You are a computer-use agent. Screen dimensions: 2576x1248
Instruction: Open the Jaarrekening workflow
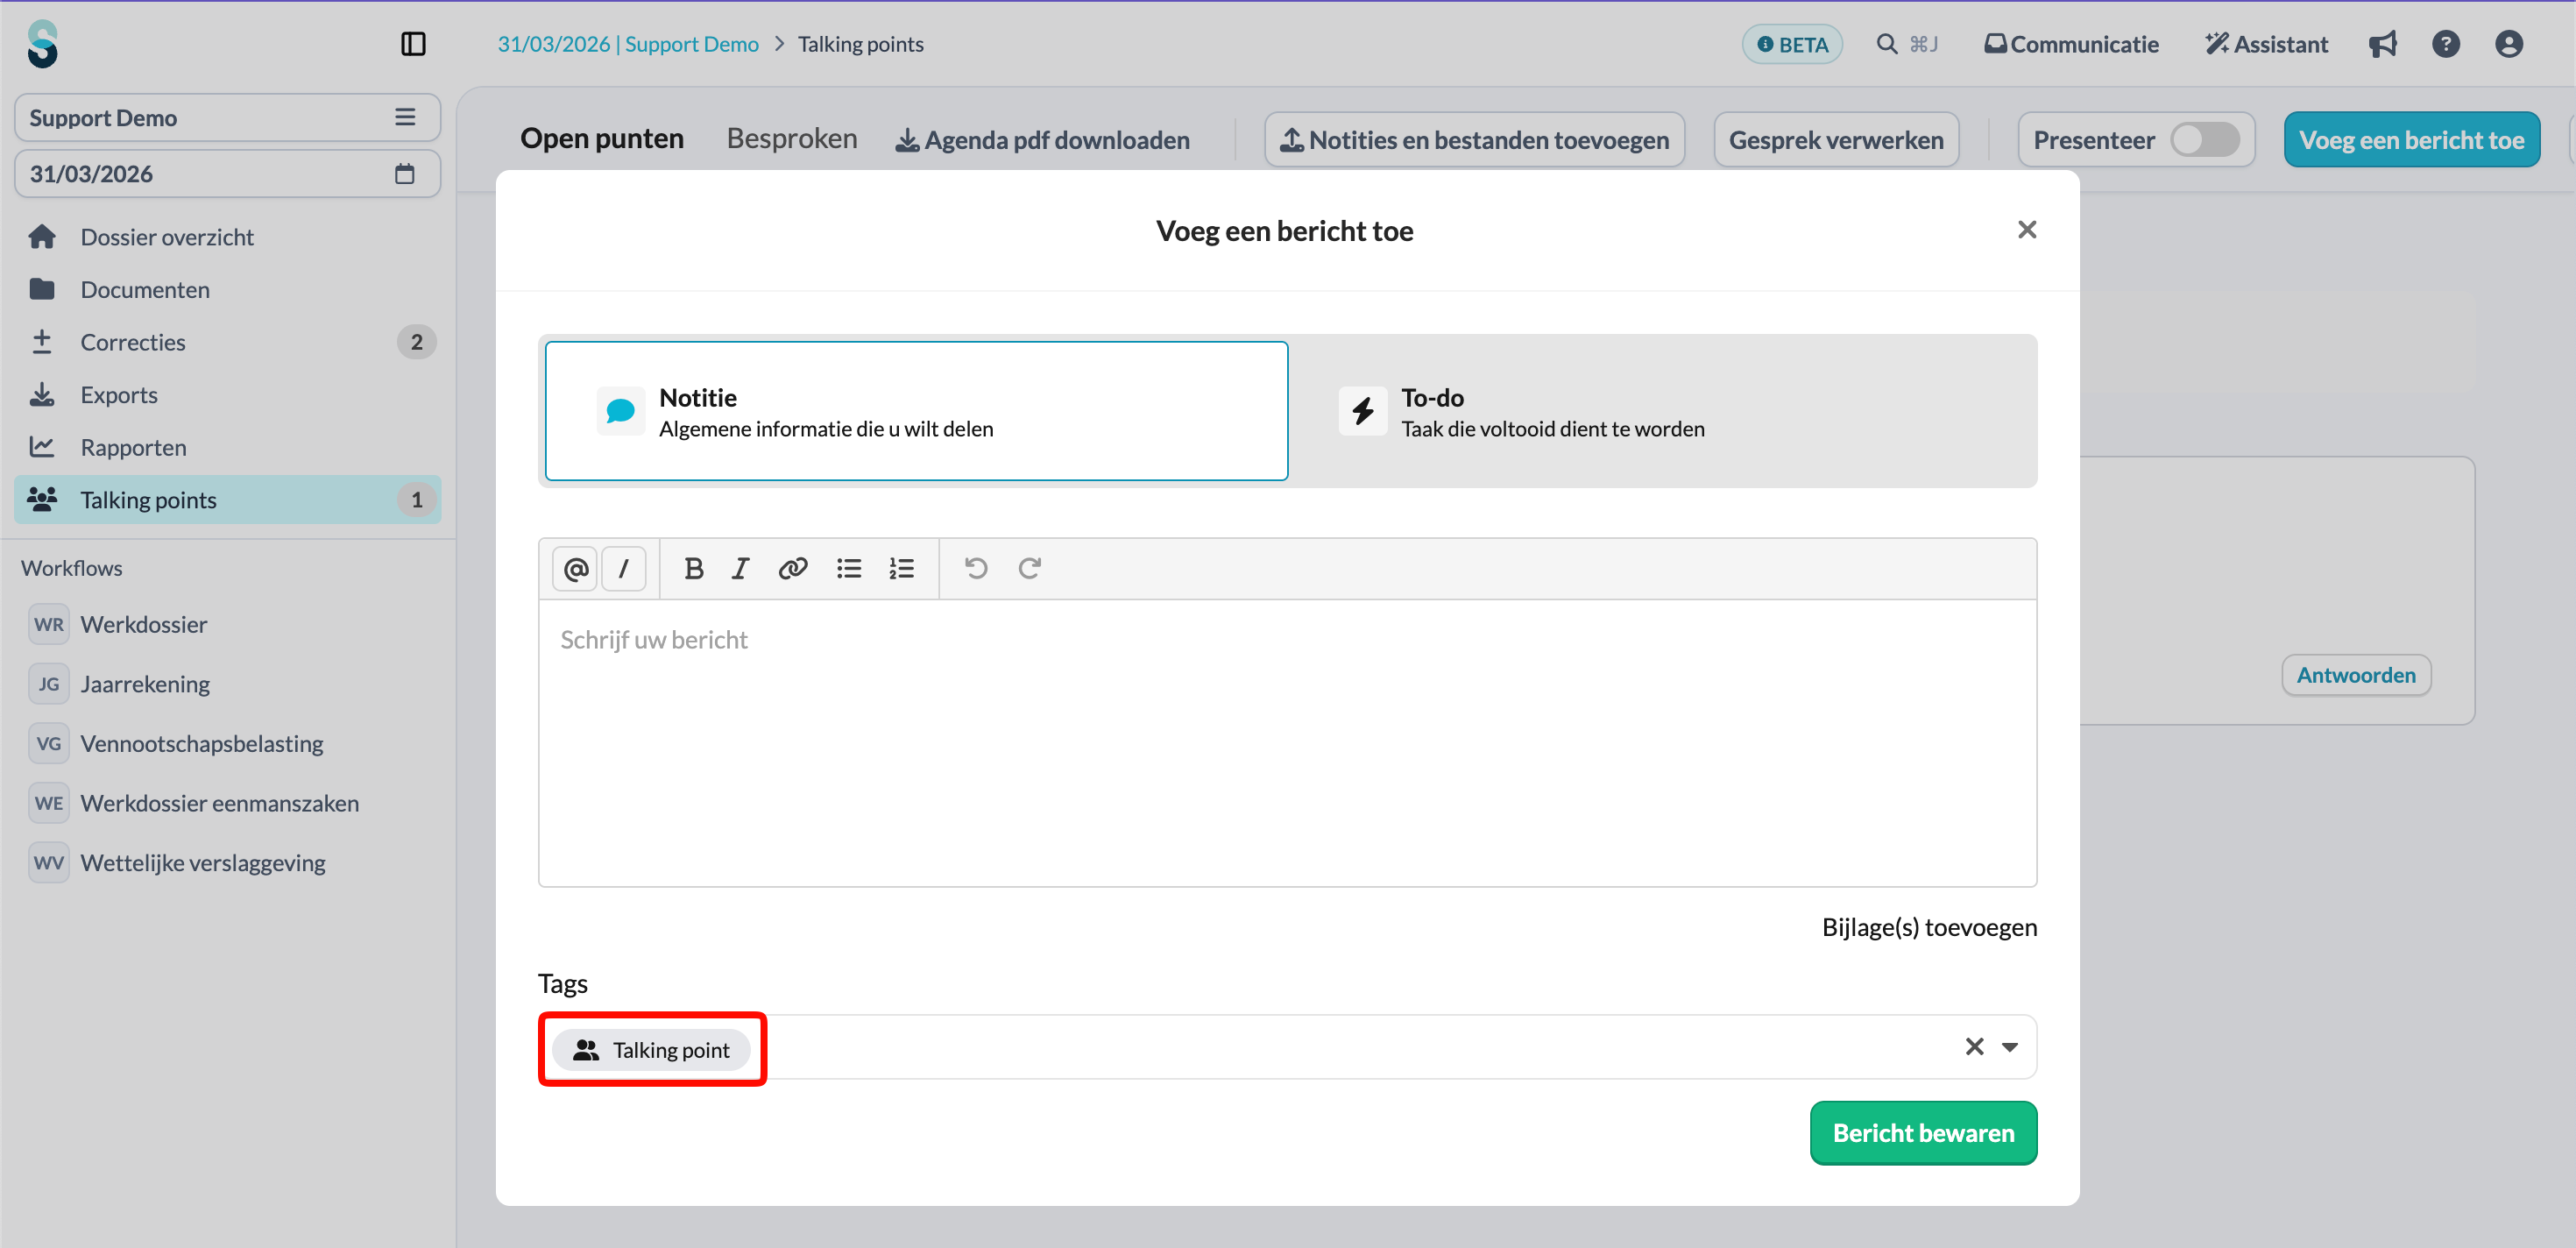point(228,684)
